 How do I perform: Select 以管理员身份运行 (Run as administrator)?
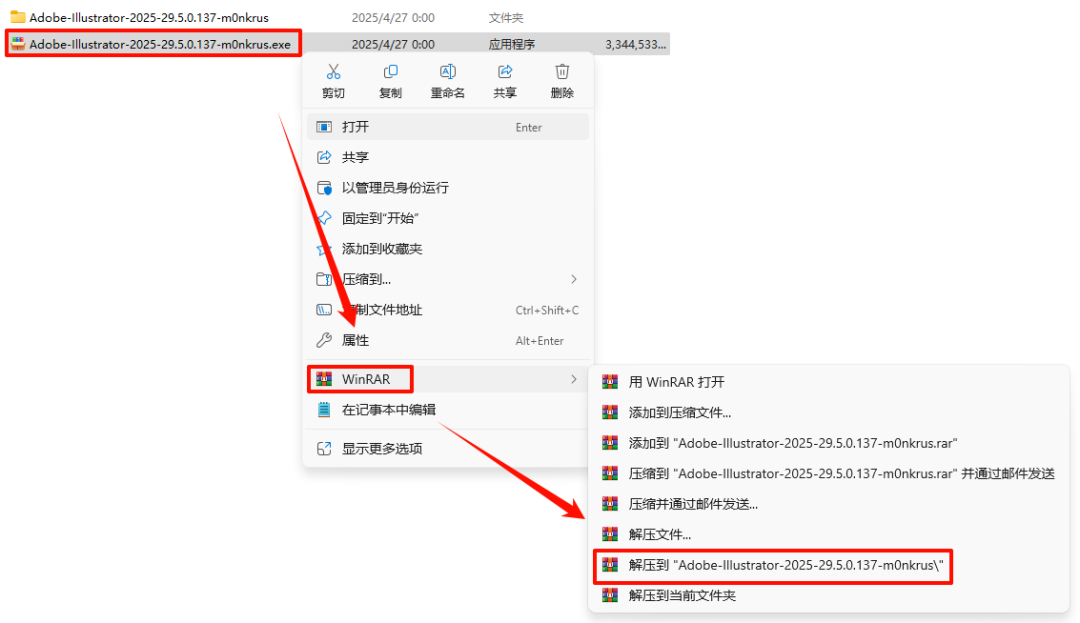click(448, 188)
